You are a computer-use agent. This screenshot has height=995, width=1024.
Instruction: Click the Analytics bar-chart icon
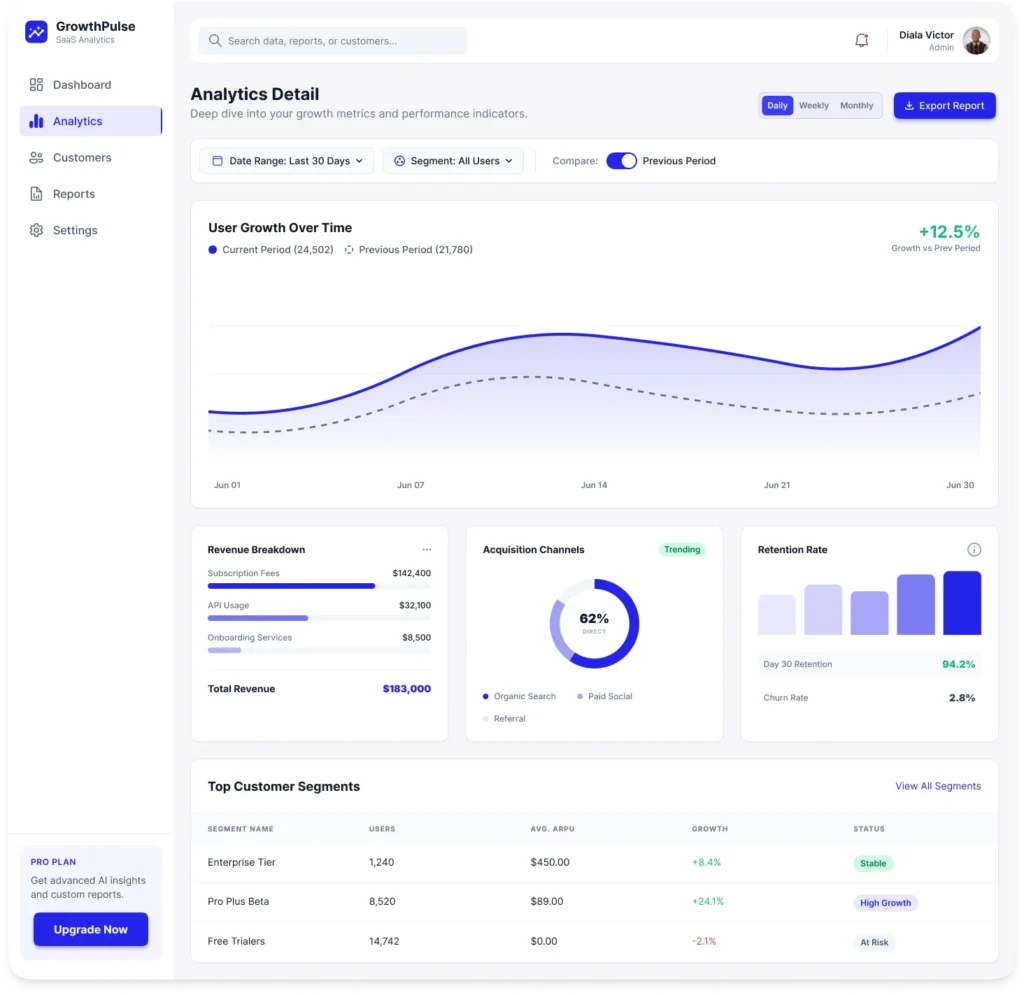pyautogui.click(x=34, y=121)
